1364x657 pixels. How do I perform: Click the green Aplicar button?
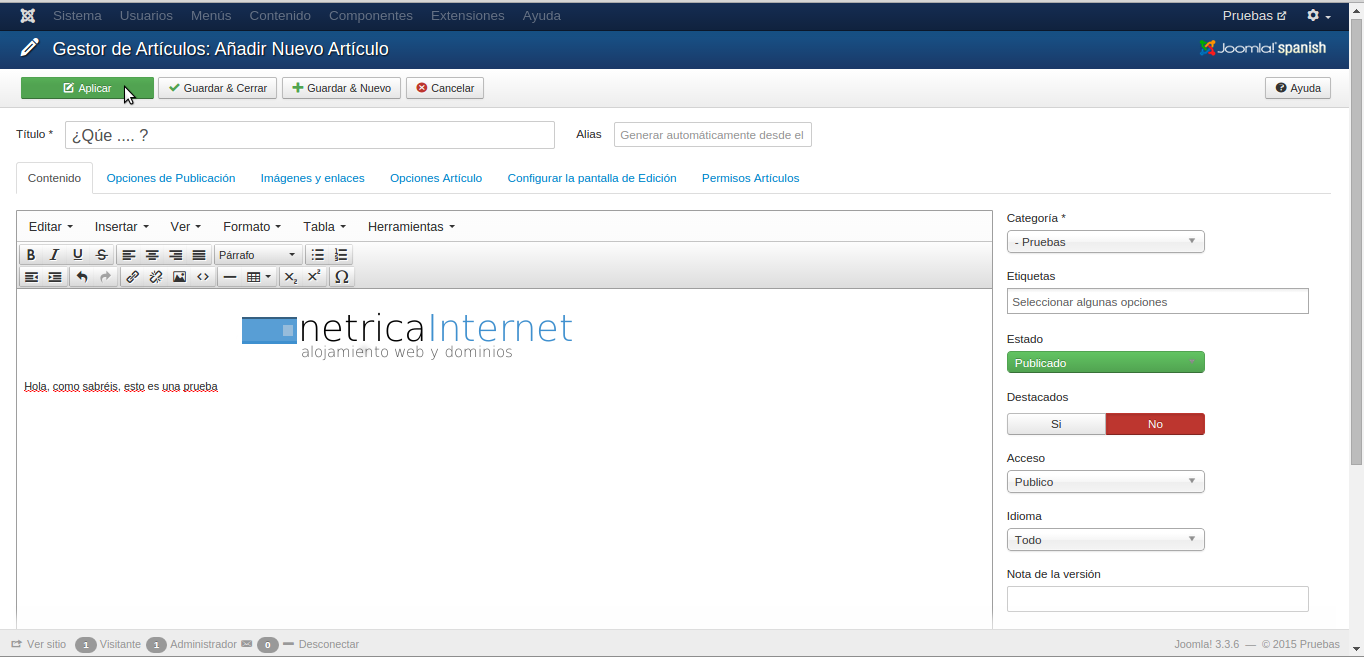coord(87,88)
